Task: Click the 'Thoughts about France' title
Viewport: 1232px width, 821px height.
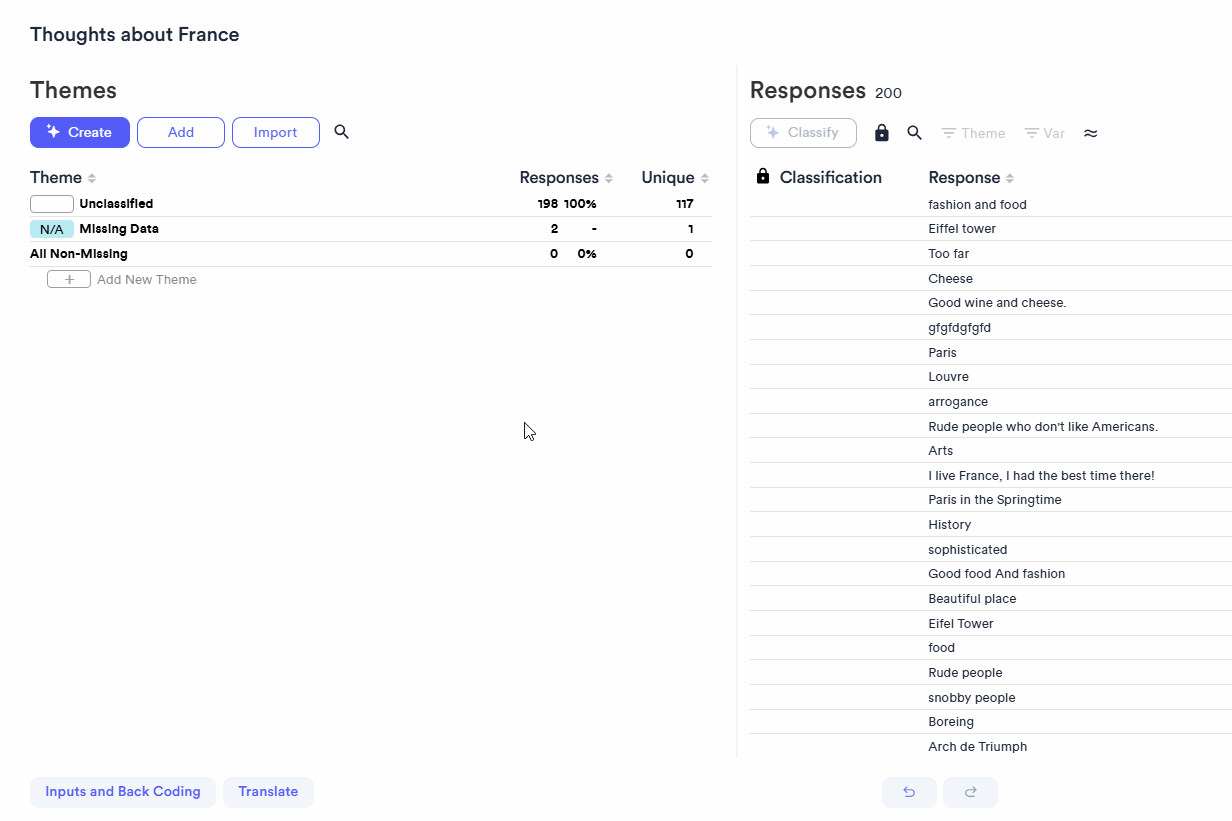Action: (135, 35)
